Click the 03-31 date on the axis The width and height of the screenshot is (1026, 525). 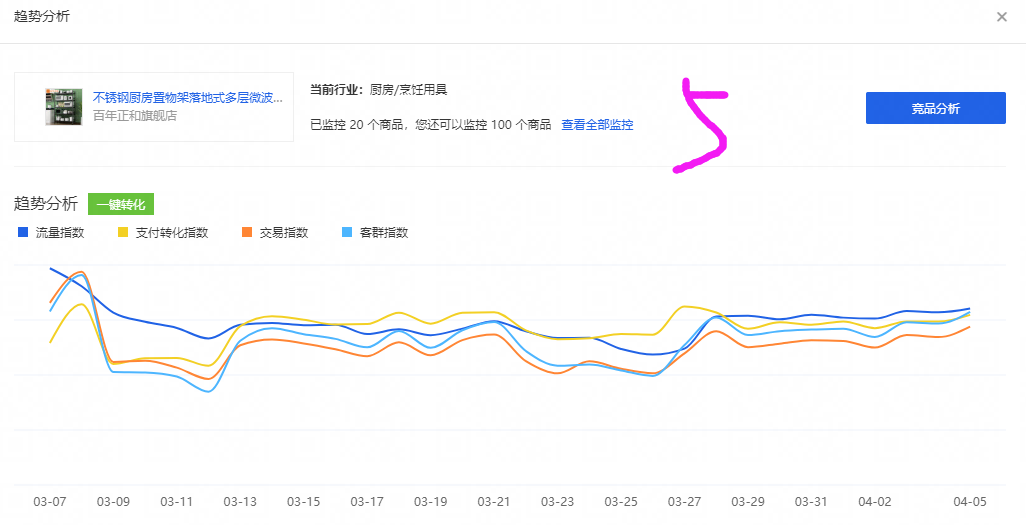click(811, 502)
